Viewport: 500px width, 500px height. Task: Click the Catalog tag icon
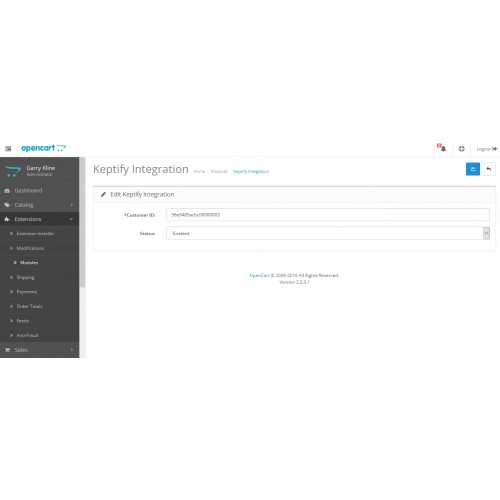7,205
